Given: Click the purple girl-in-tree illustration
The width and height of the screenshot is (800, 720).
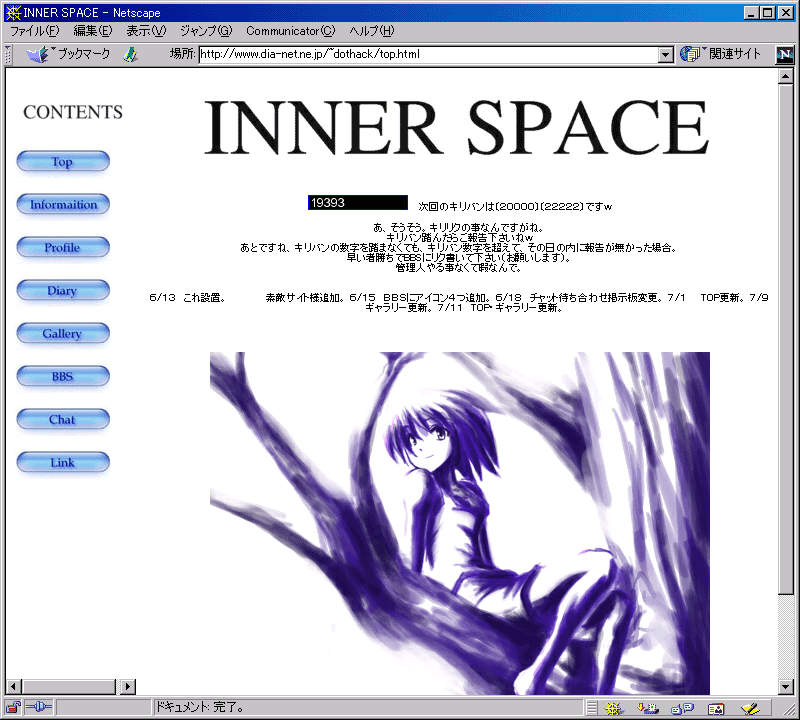Looking at the screenshot, I should (460, 523).
